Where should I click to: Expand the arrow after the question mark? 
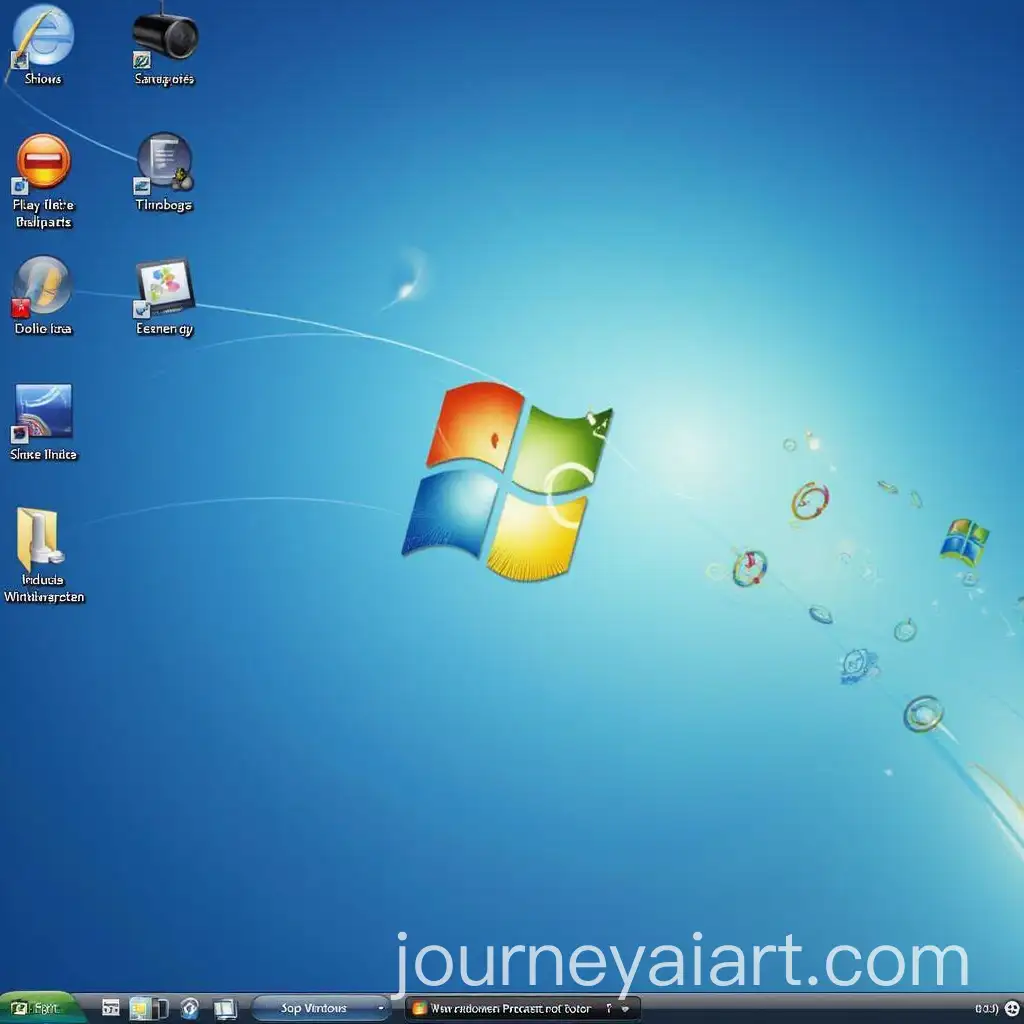[x=626, y=1009]
